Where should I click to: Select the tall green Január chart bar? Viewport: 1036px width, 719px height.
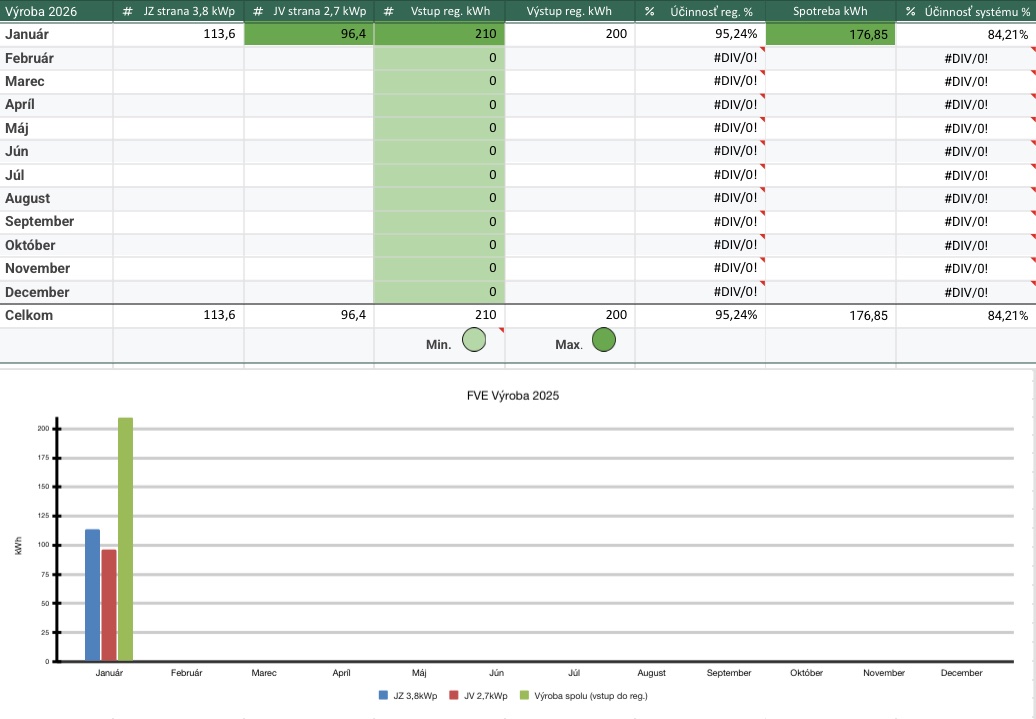click(125, 540)
